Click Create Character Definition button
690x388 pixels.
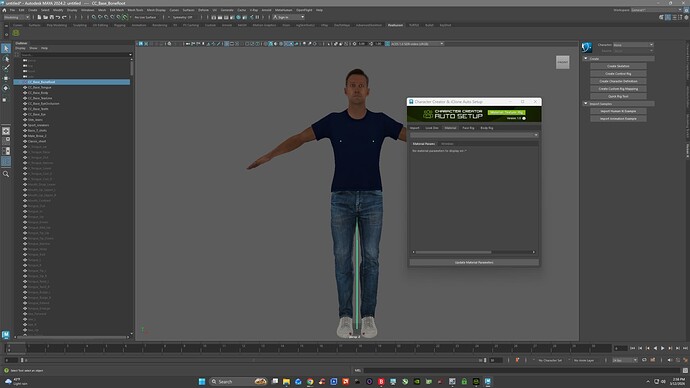click(x=618, y=81)
